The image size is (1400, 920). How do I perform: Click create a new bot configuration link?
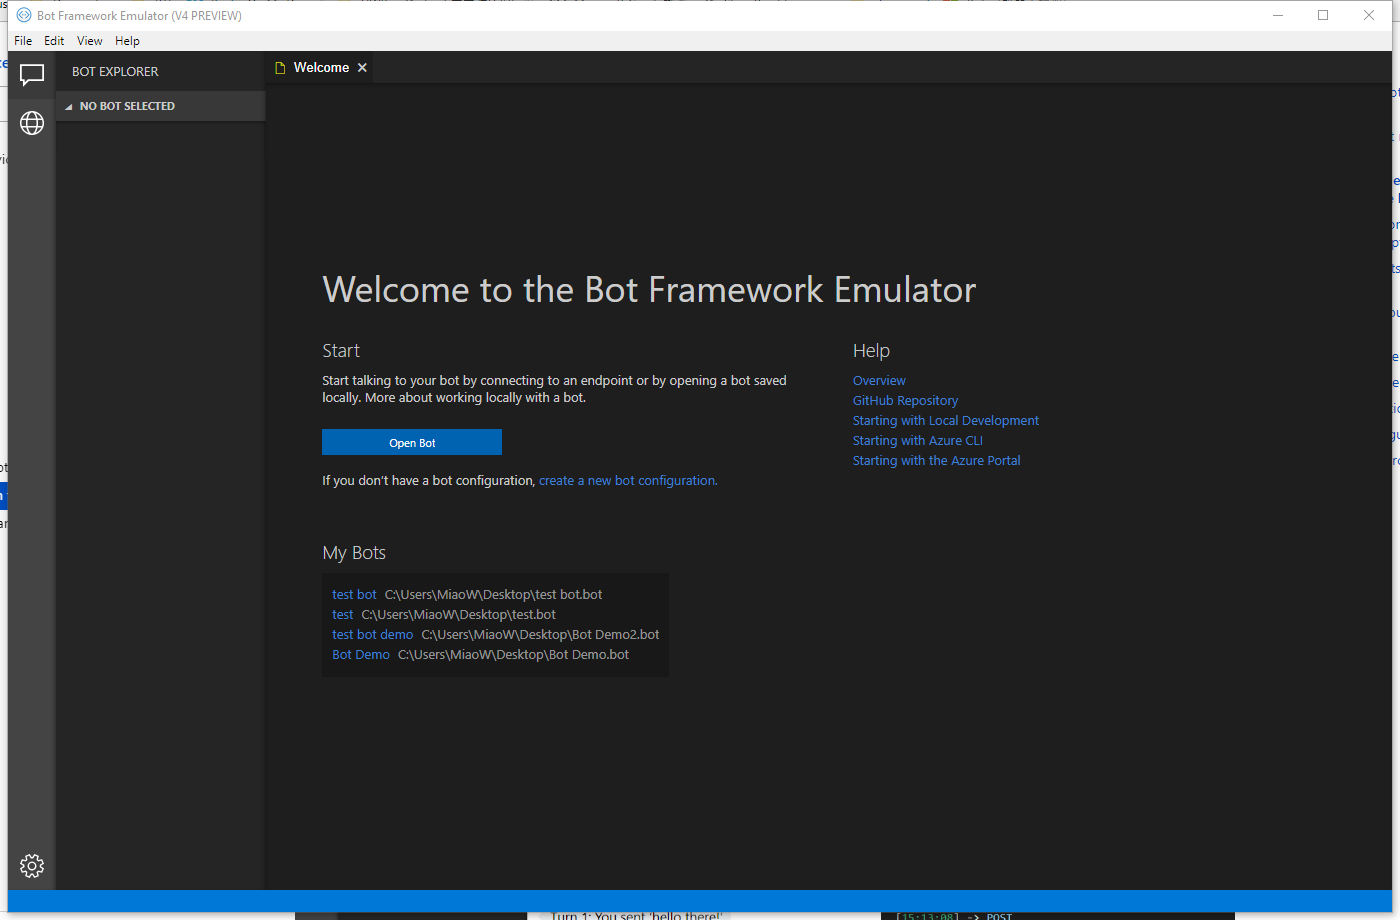point(628,481)
